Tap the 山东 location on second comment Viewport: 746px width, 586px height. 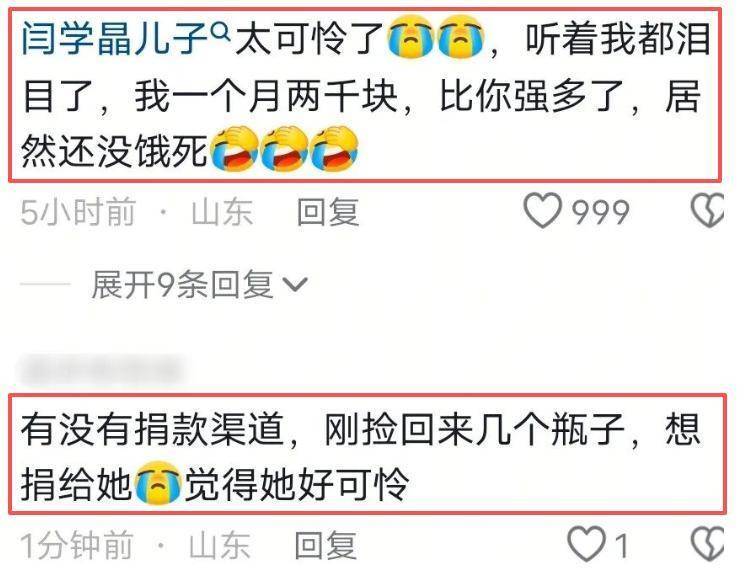tap(219, 545)
